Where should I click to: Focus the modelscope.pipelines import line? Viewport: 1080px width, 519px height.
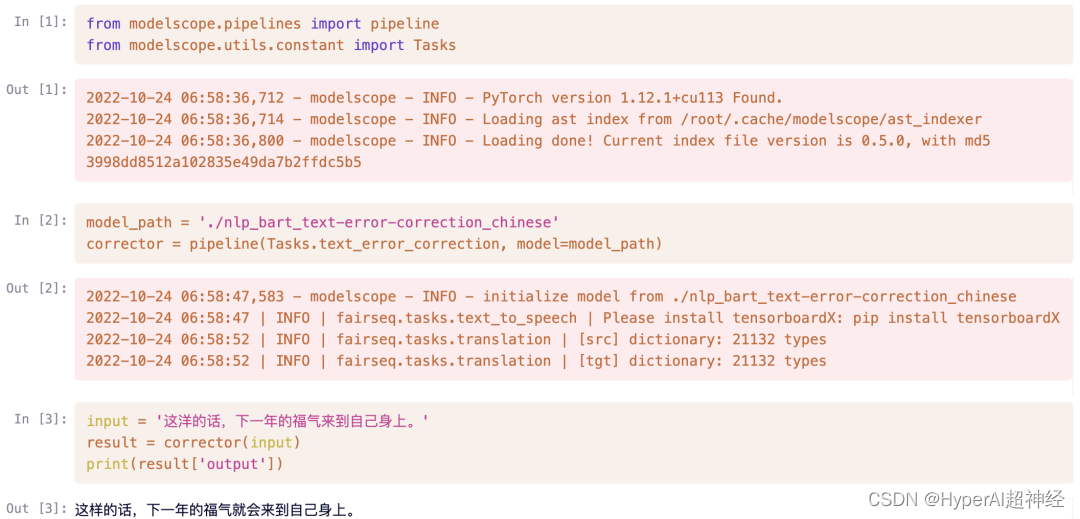tap(262, 23)
